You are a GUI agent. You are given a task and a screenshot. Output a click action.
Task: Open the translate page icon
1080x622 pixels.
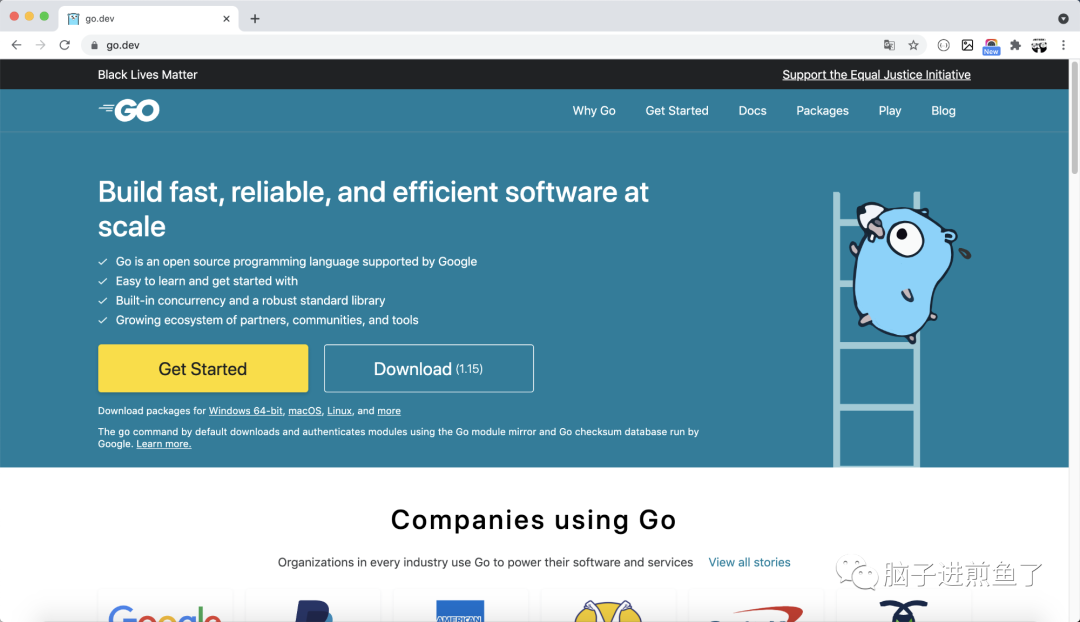(x=889, y=45)
